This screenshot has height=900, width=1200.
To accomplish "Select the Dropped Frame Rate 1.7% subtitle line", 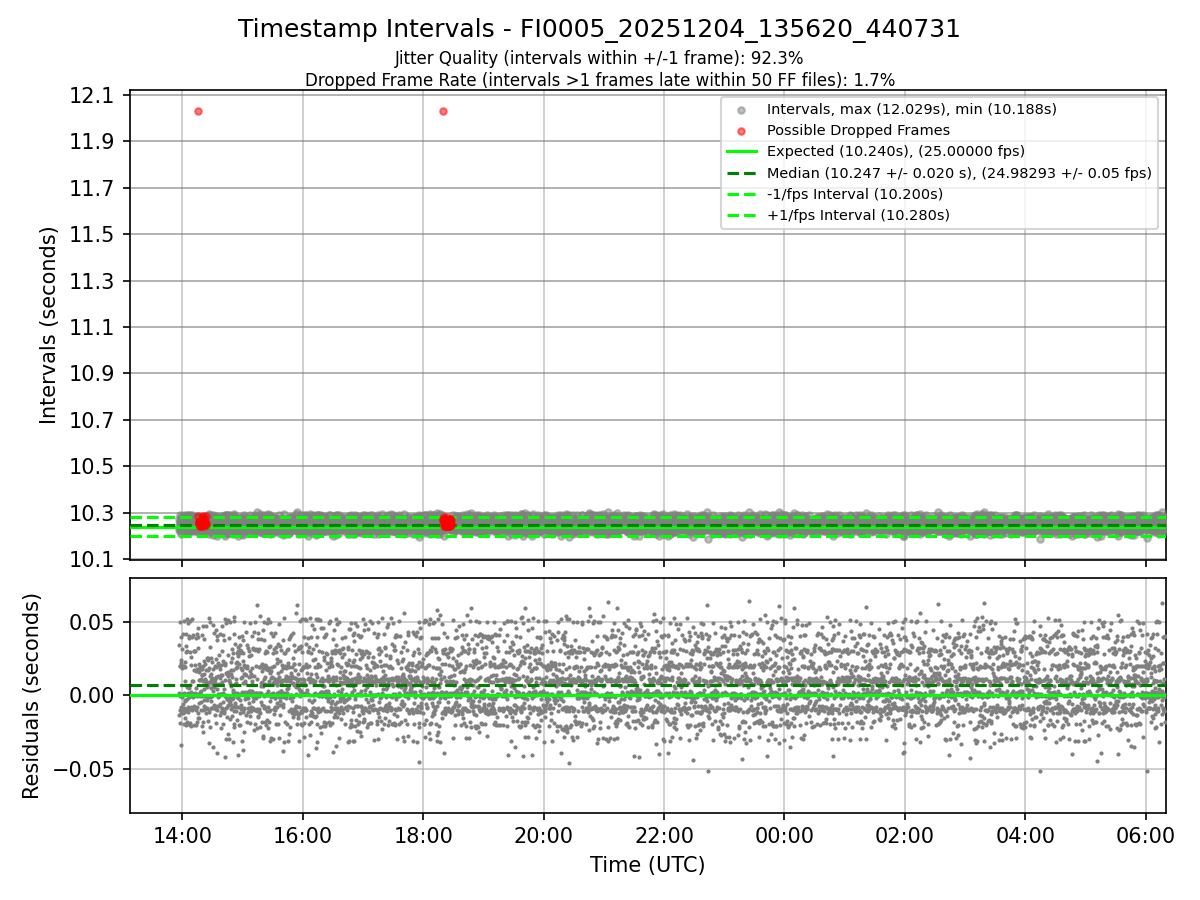I will [599, 79].
